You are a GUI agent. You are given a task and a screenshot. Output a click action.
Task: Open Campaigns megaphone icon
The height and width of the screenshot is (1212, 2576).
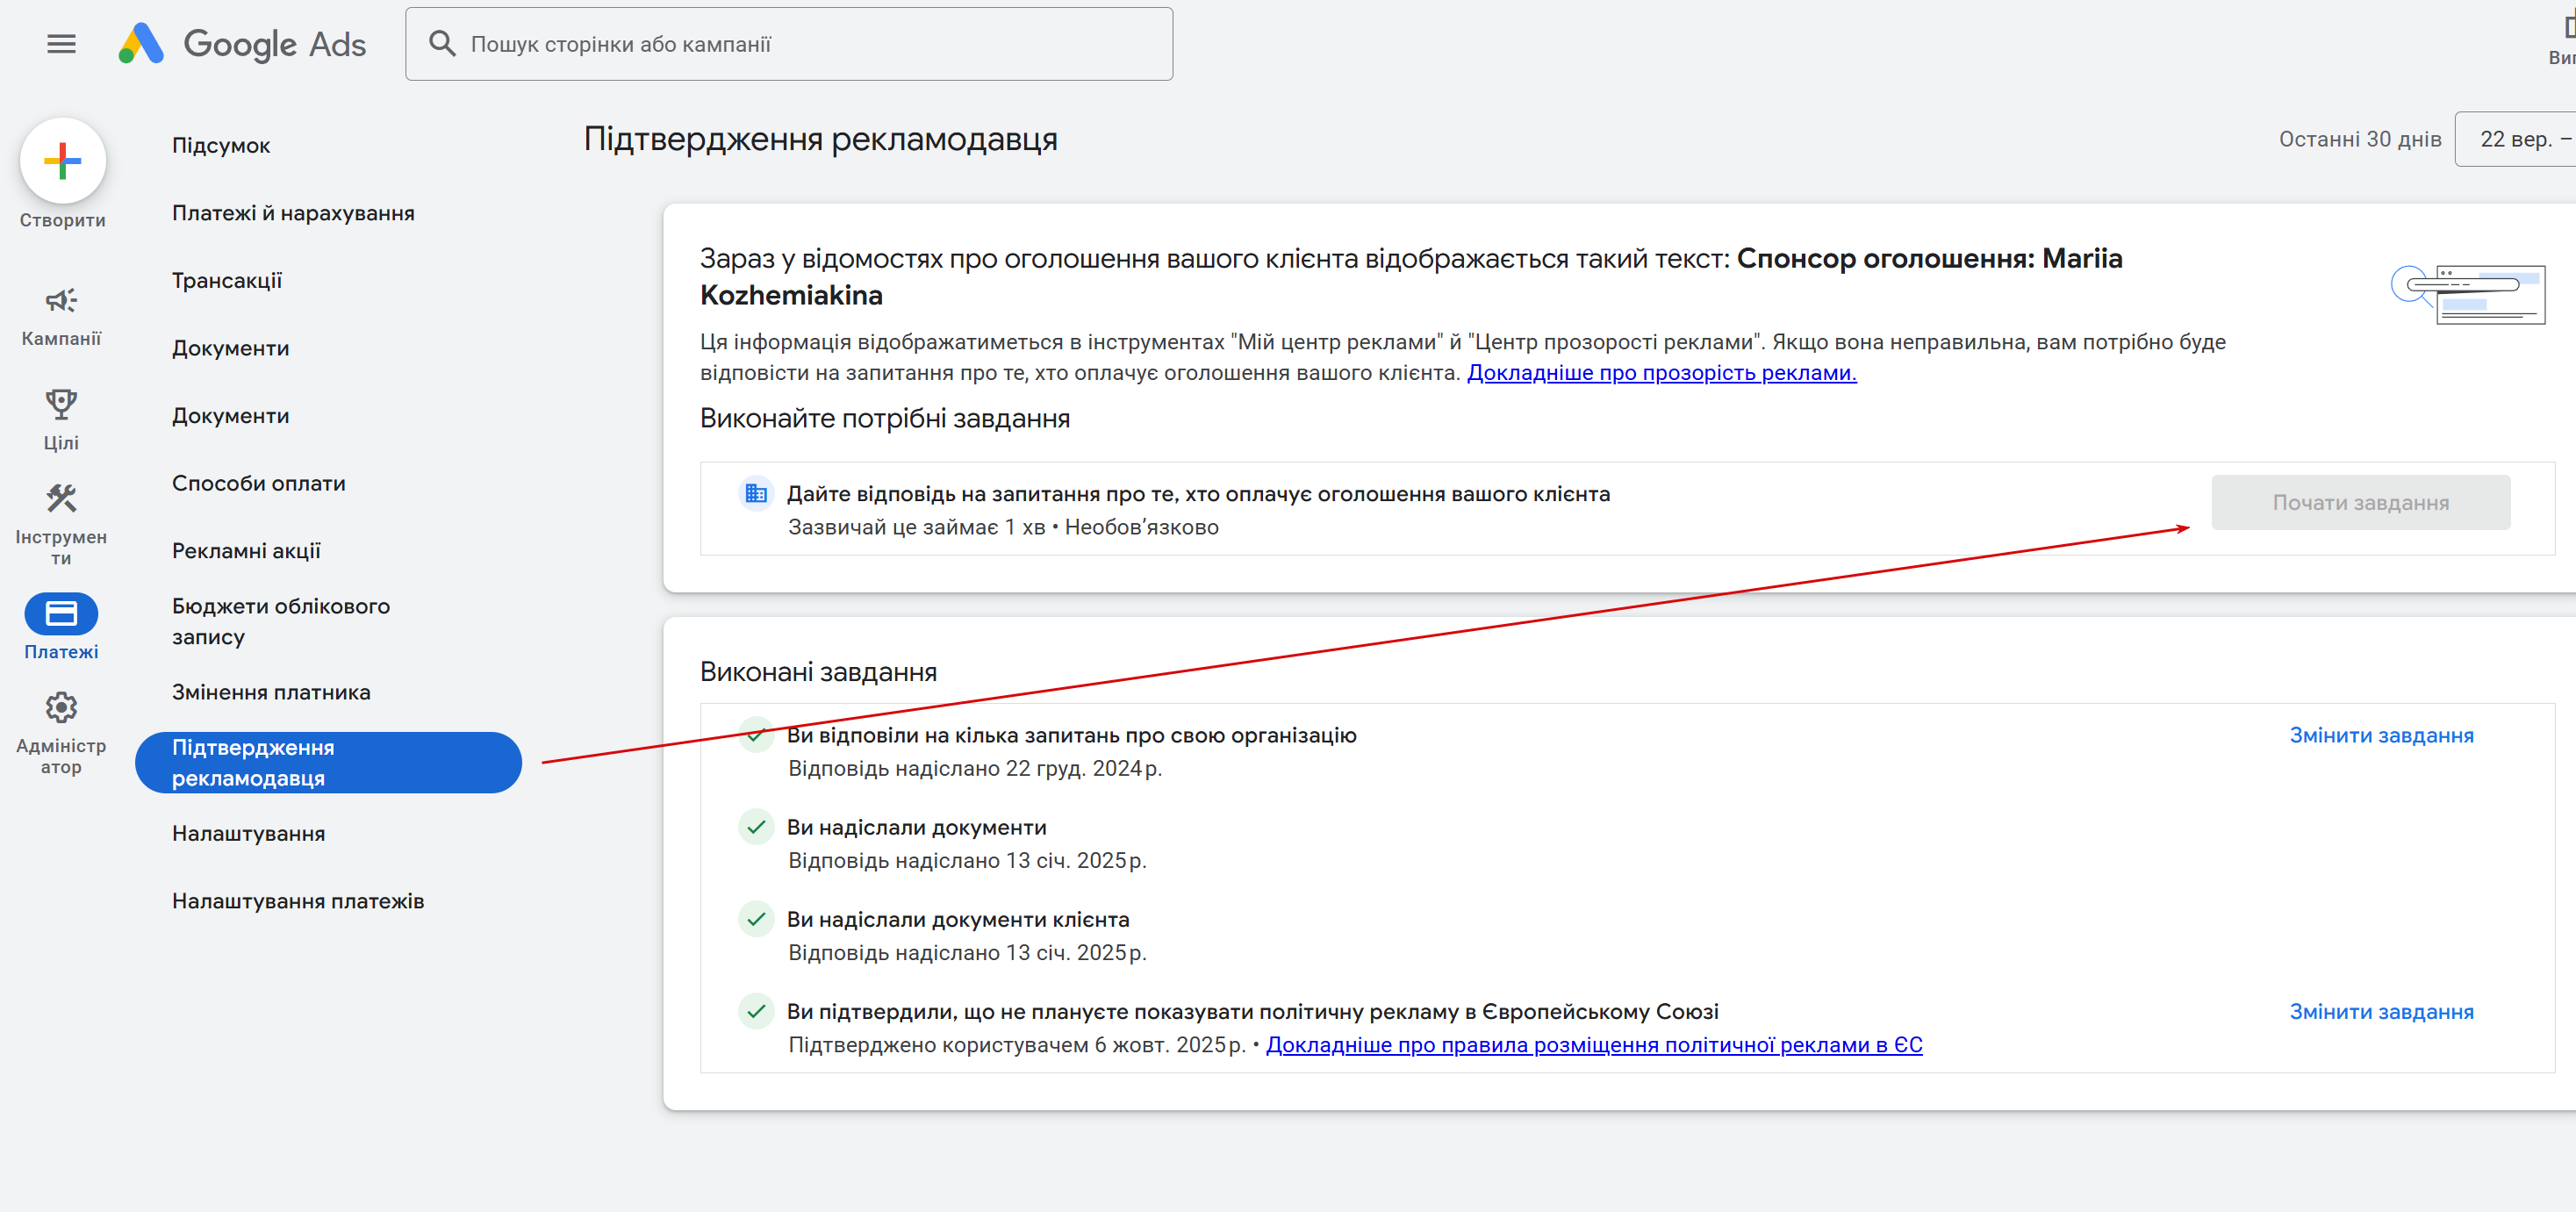(61, 301)
